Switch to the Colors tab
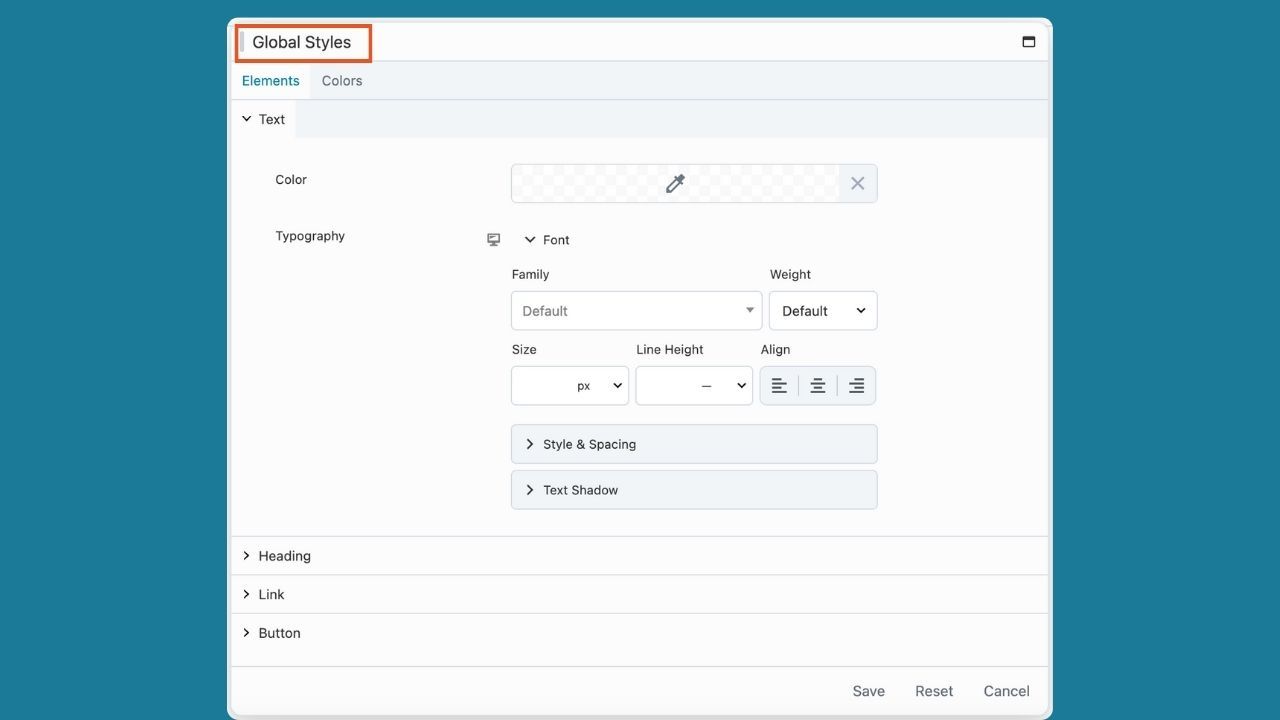 click(x=342, y=81)
